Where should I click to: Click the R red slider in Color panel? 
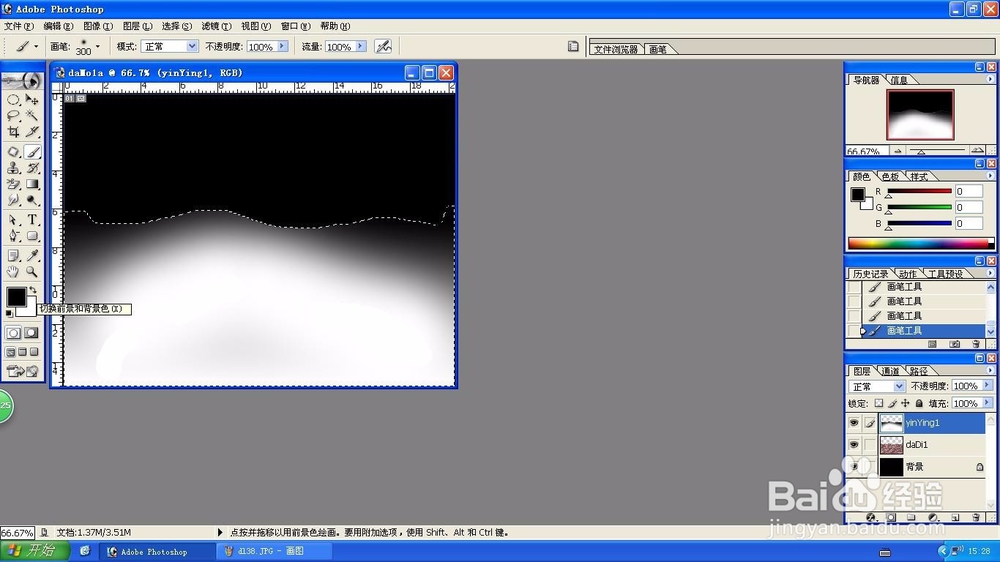pyautogui.click(x=919, y=191)
